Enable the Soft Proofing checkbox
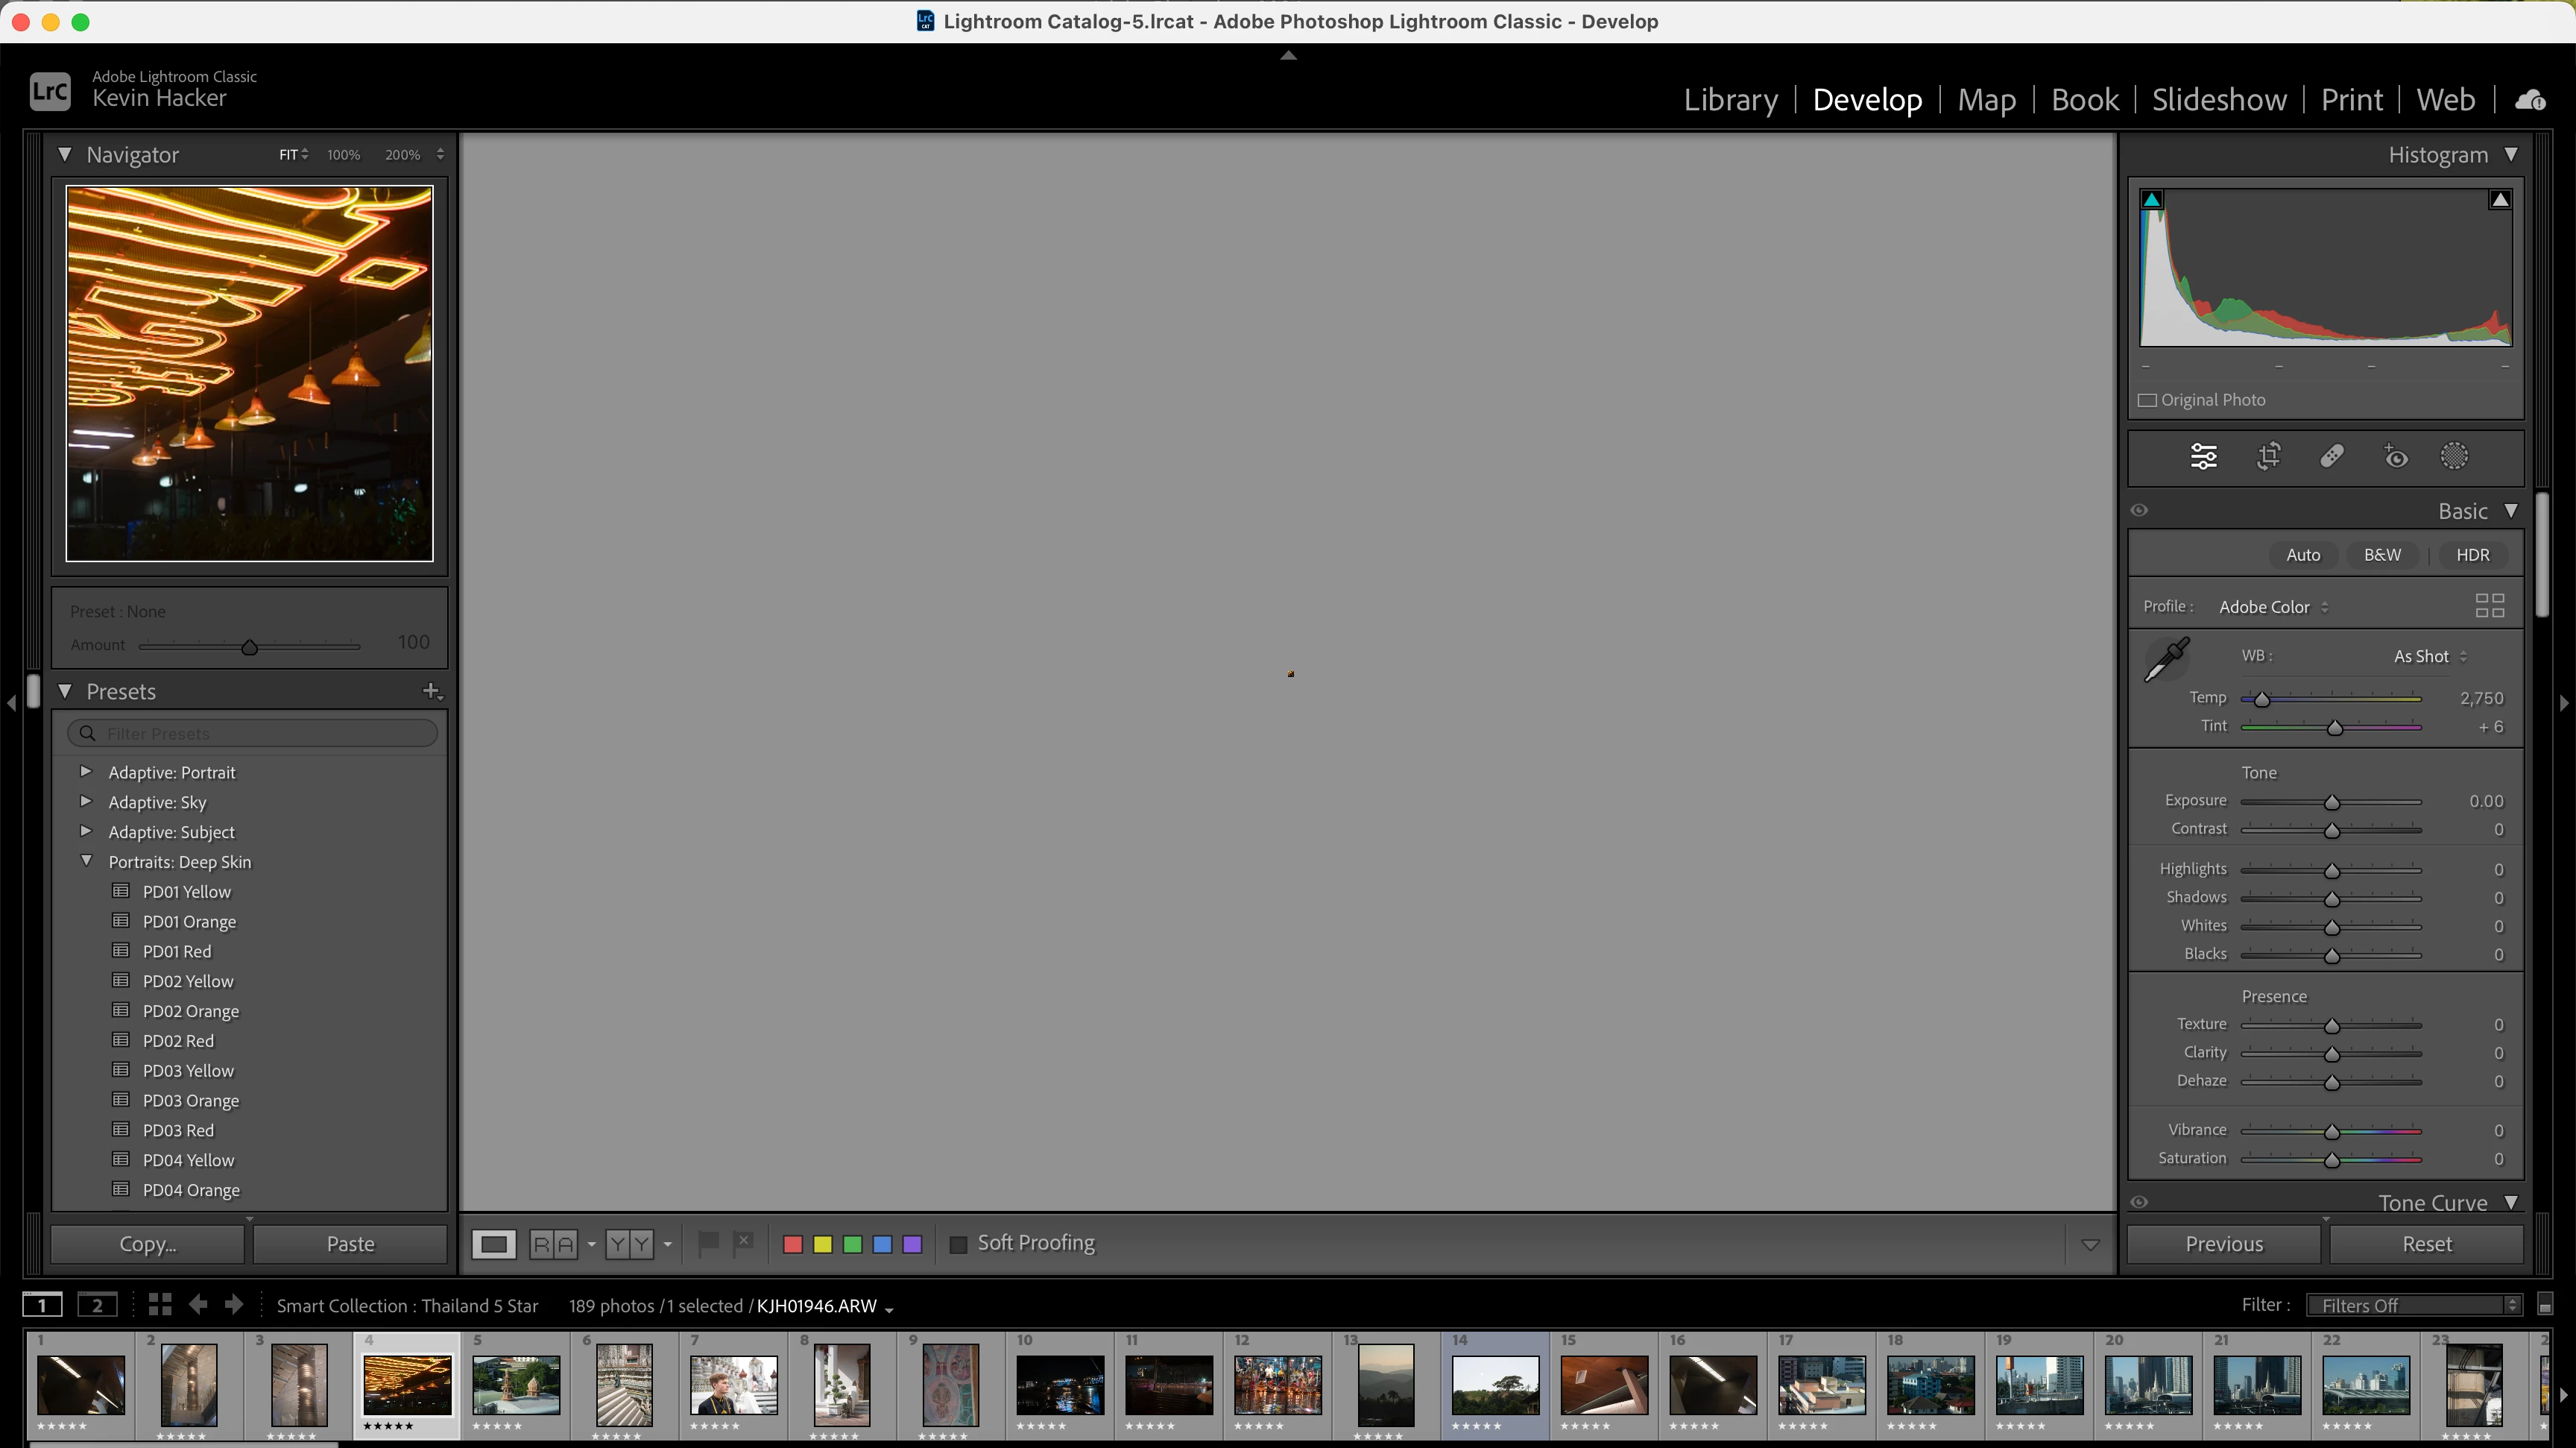 click(x=958, y=1244)
